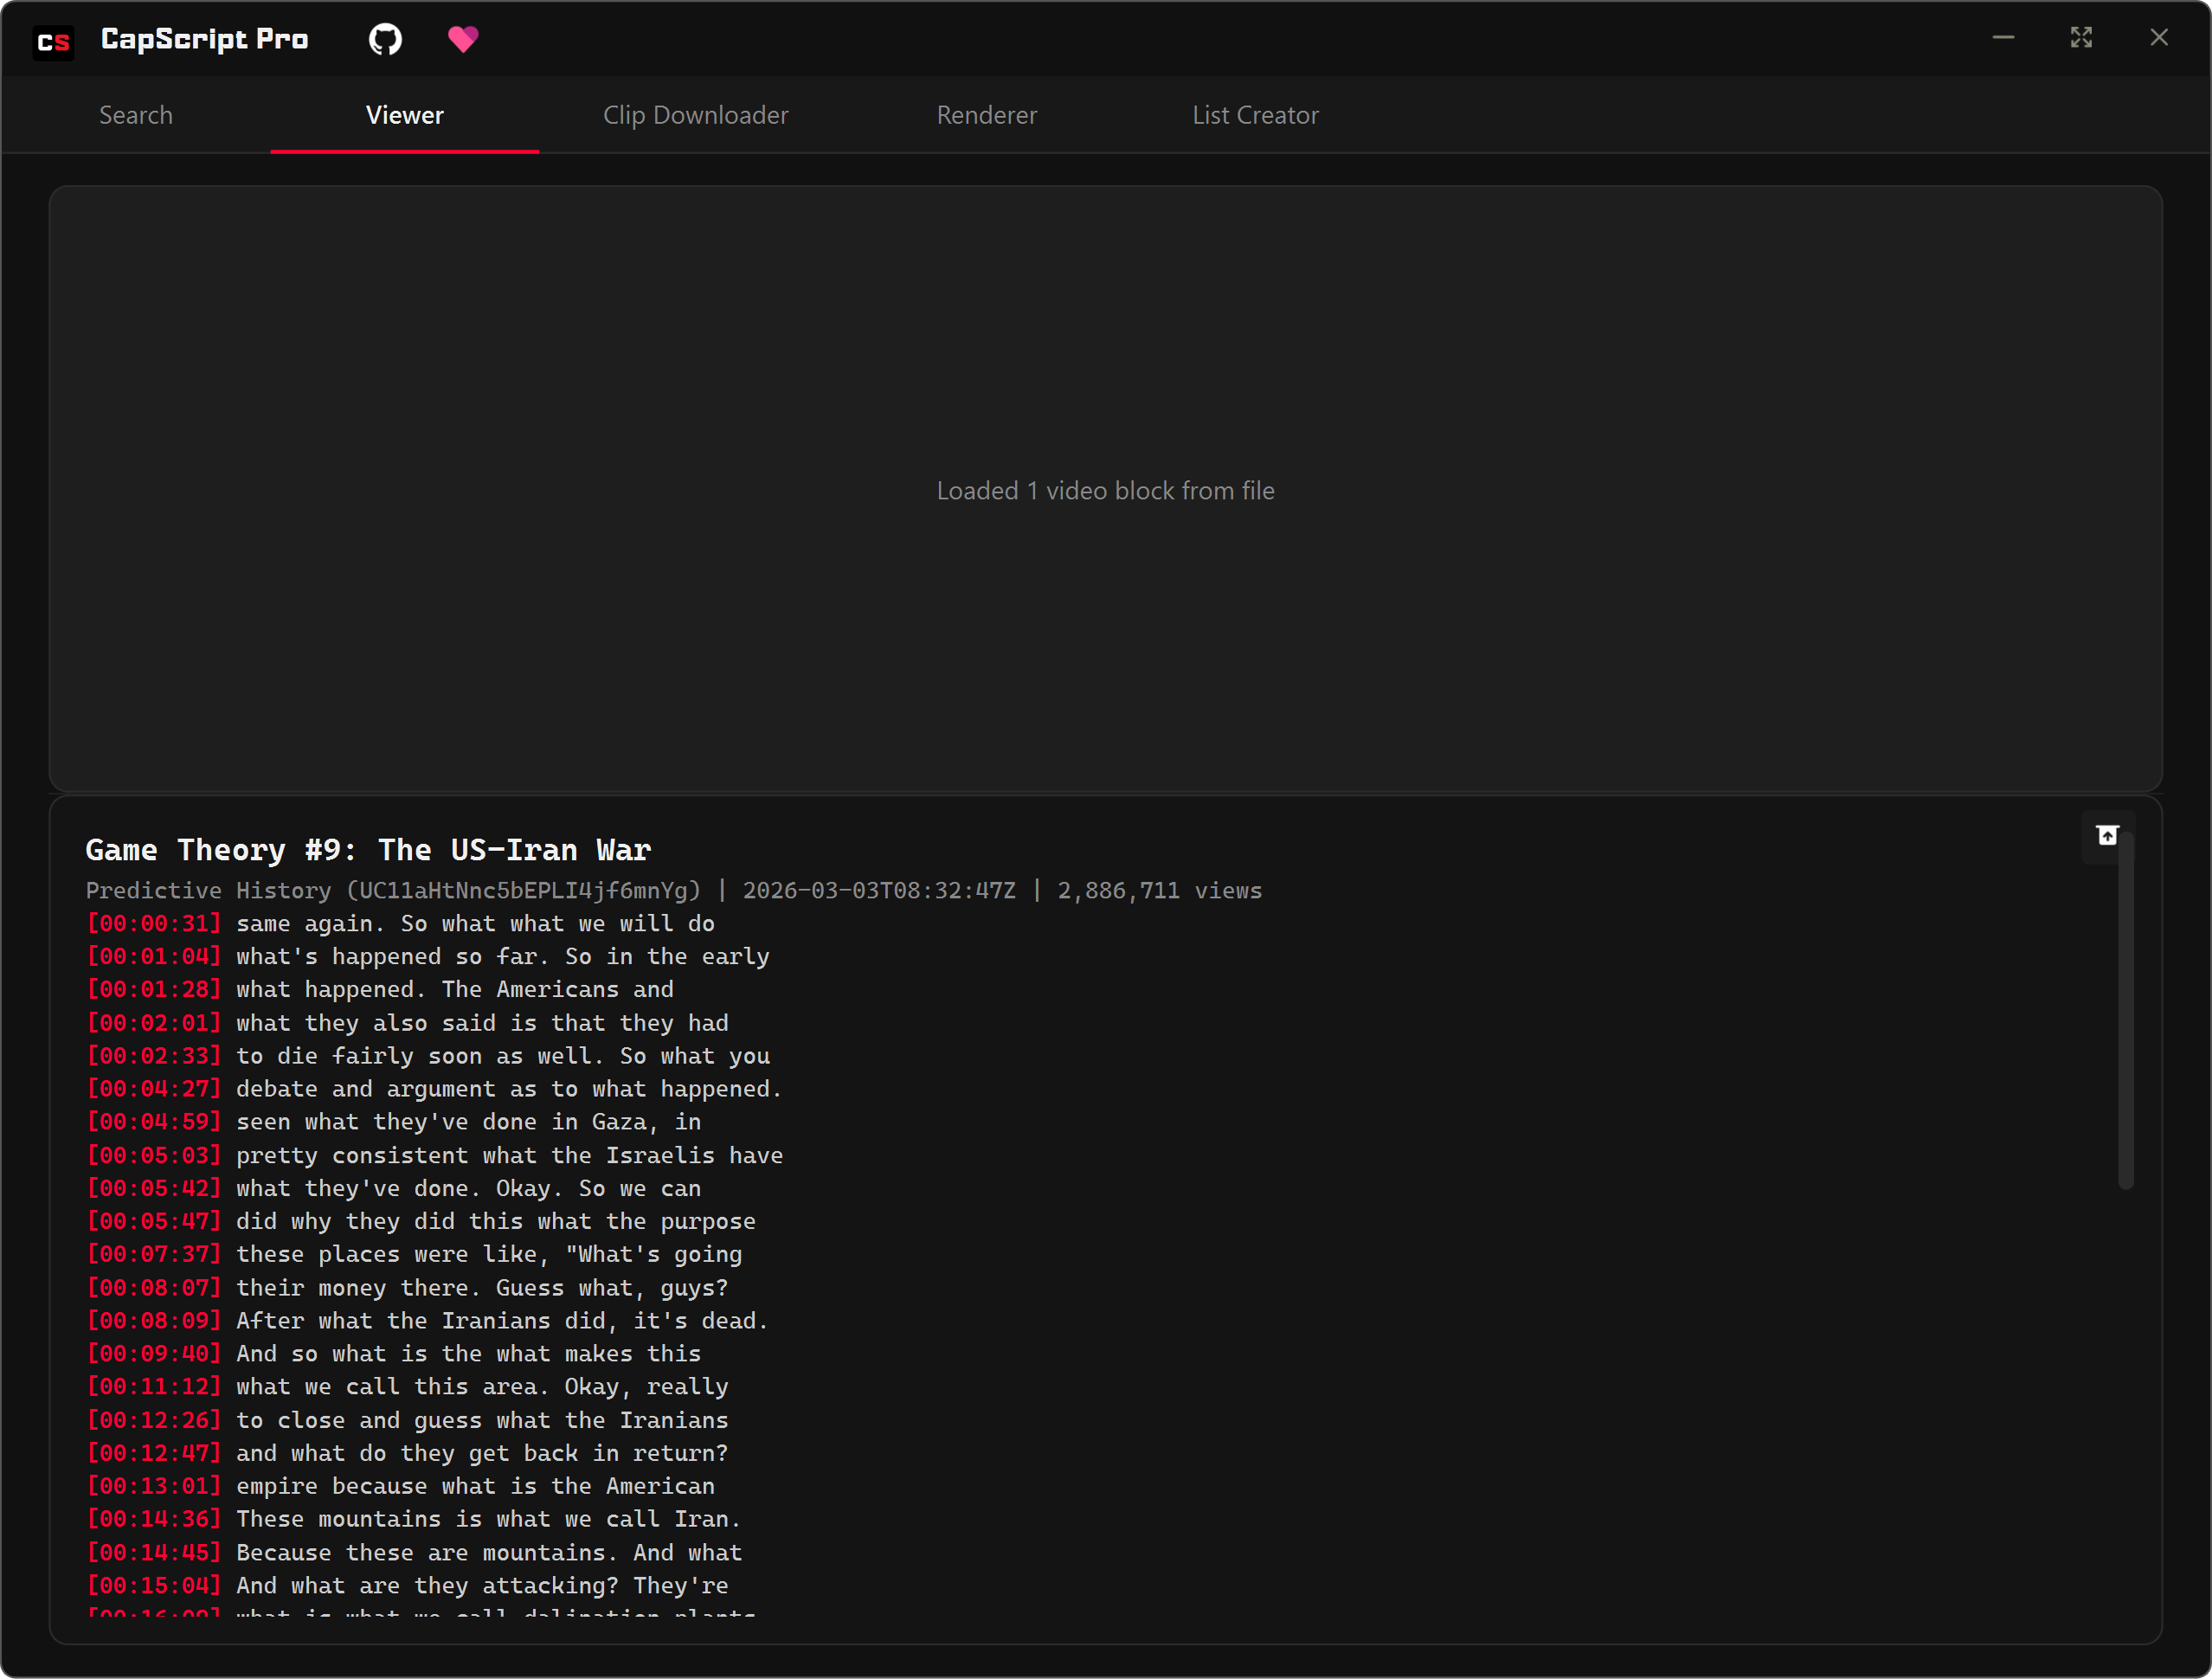This screenshot has height=1679, width=2212.
Task: Click the video title Game Theory #9
Action: 367,849
